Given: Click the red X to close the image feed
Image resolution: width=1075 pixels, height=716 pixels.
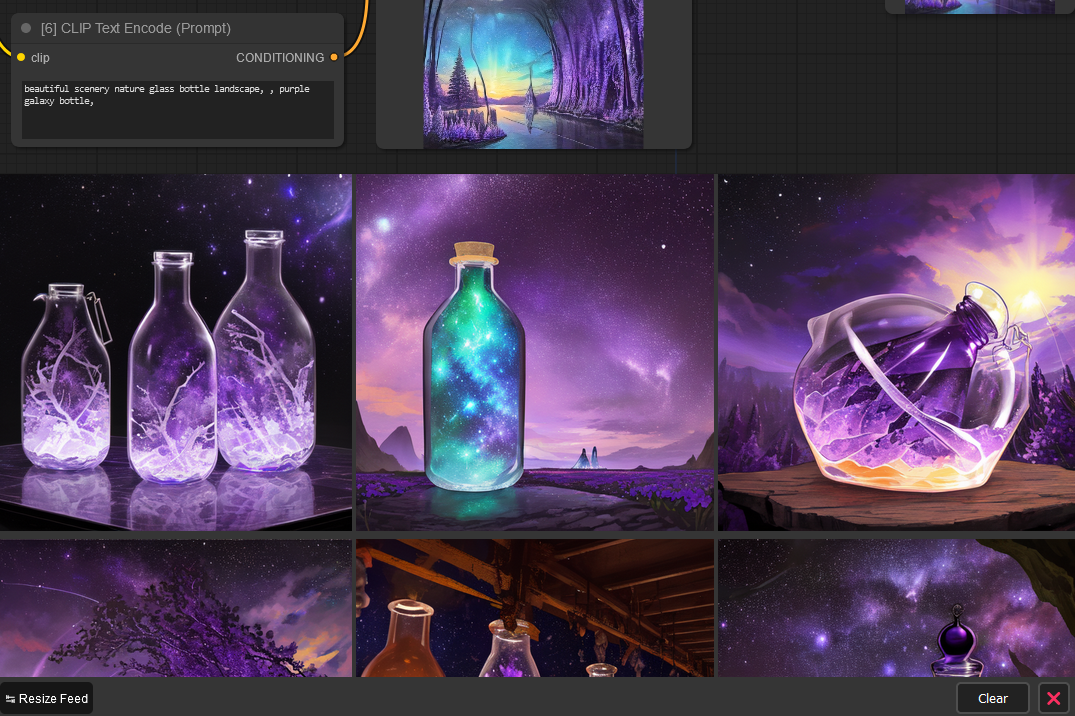Looking at the screenshot, I should pos(1053,698).
